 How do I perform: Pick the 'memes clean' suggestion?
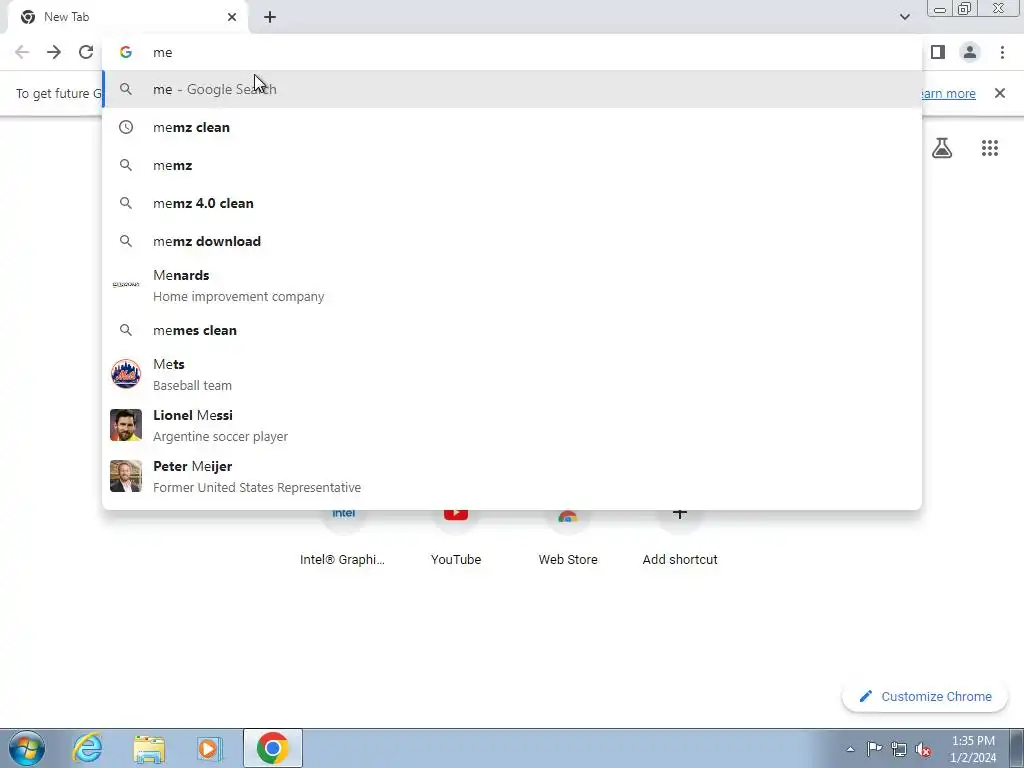(512, 330)
